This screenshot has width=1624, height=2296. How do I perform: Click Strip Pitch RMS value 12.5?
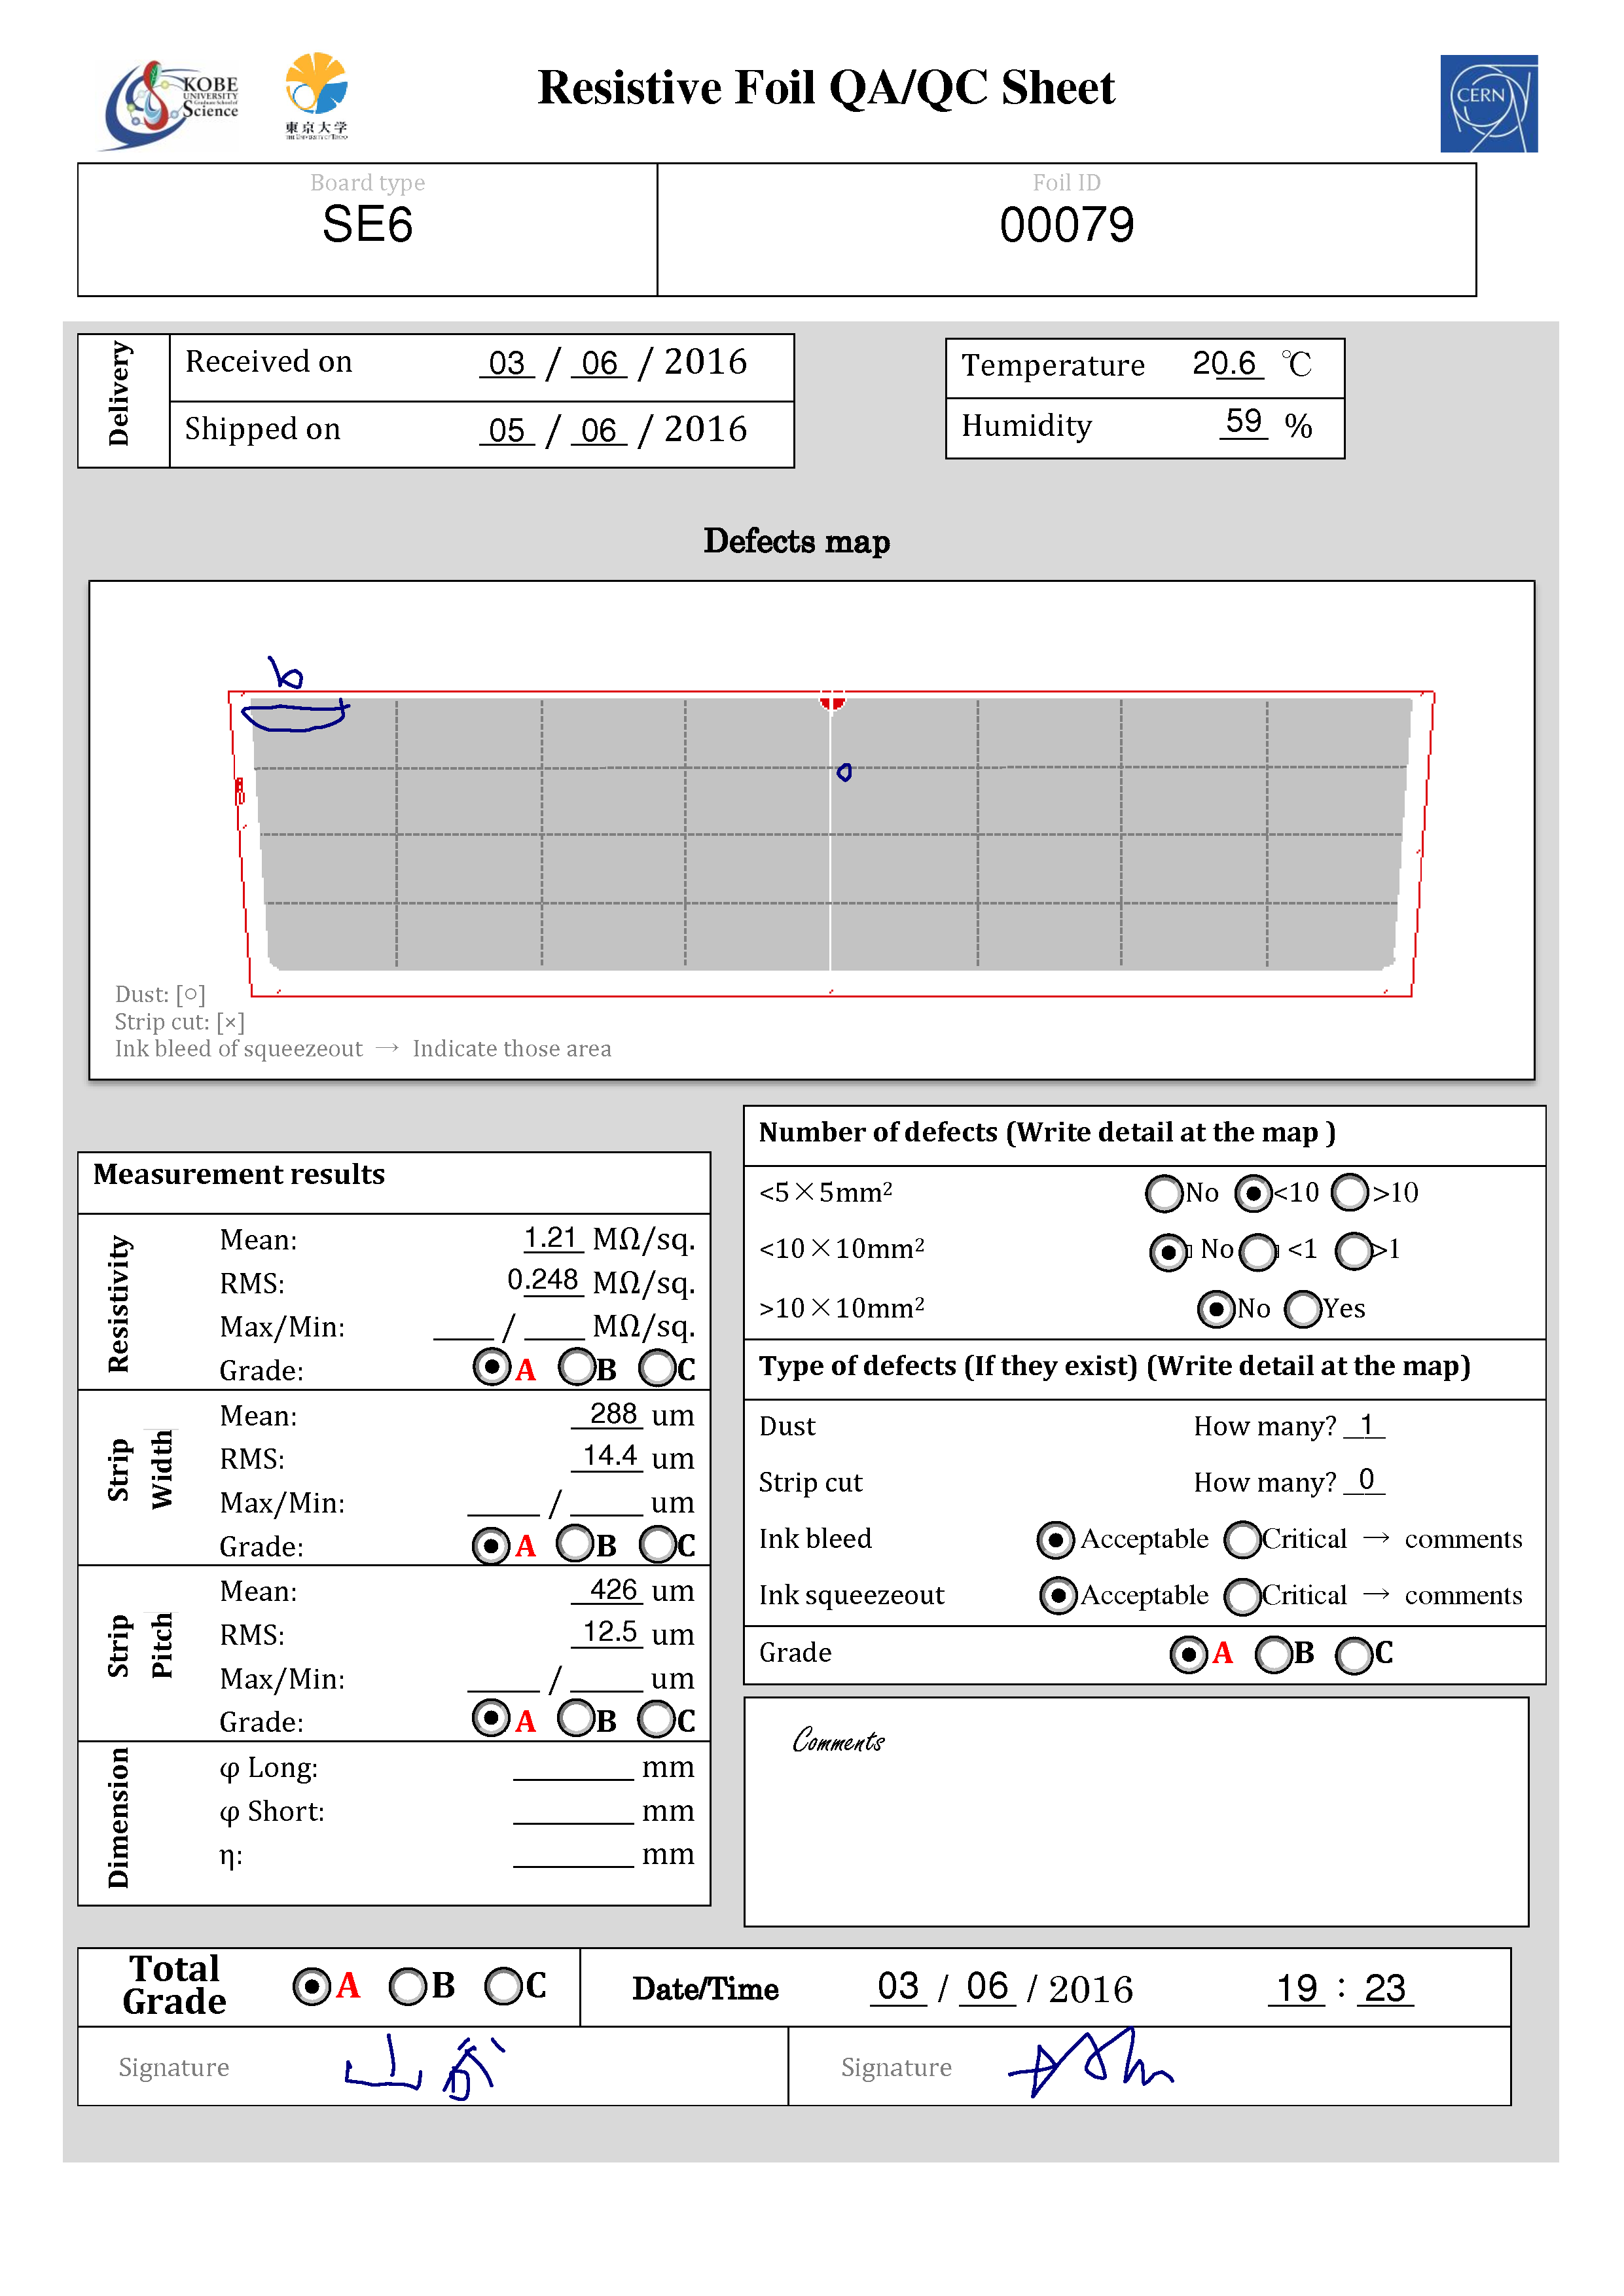tap(608, 1632)
